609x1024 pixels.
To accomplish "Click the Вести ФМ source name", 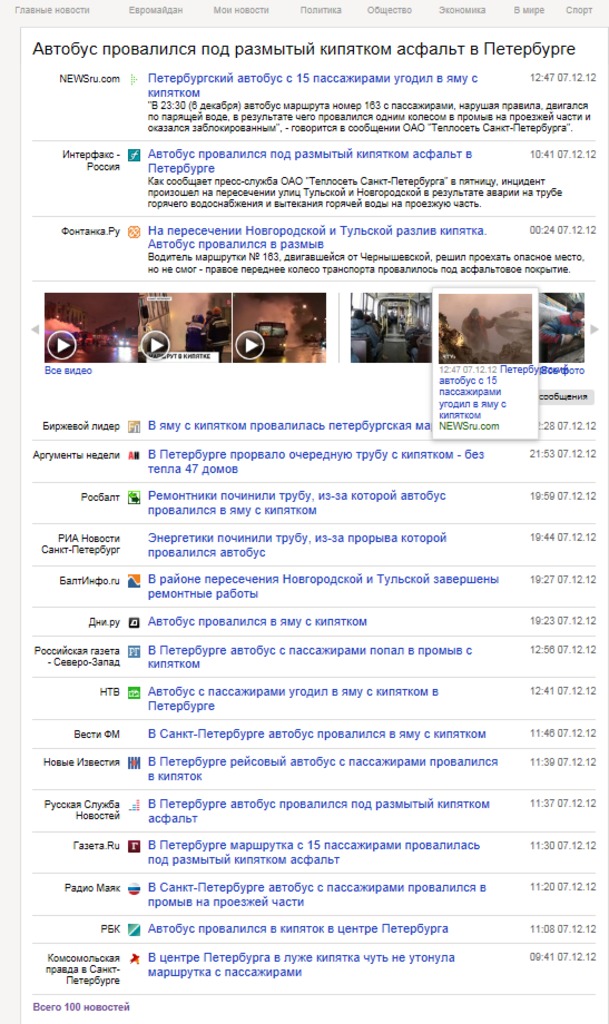I will [x=97, y=734].
